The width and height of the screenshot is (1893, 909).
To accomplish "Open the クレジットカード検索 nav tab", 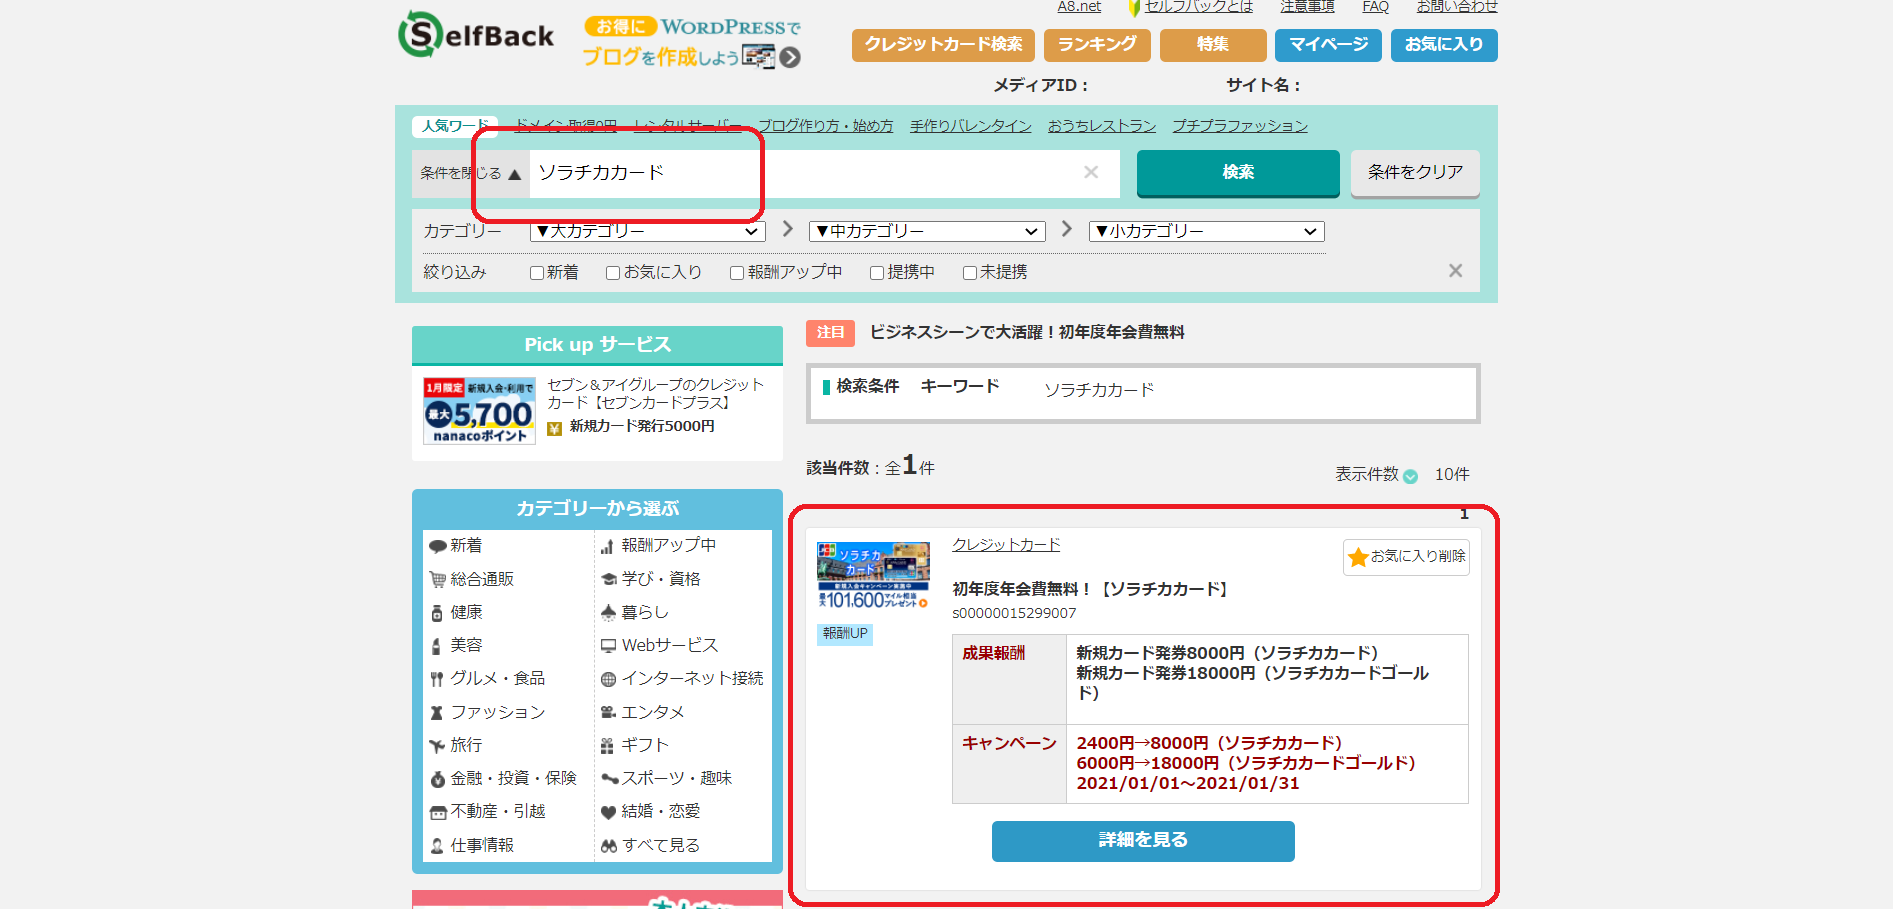I will (x=943, y=45).
